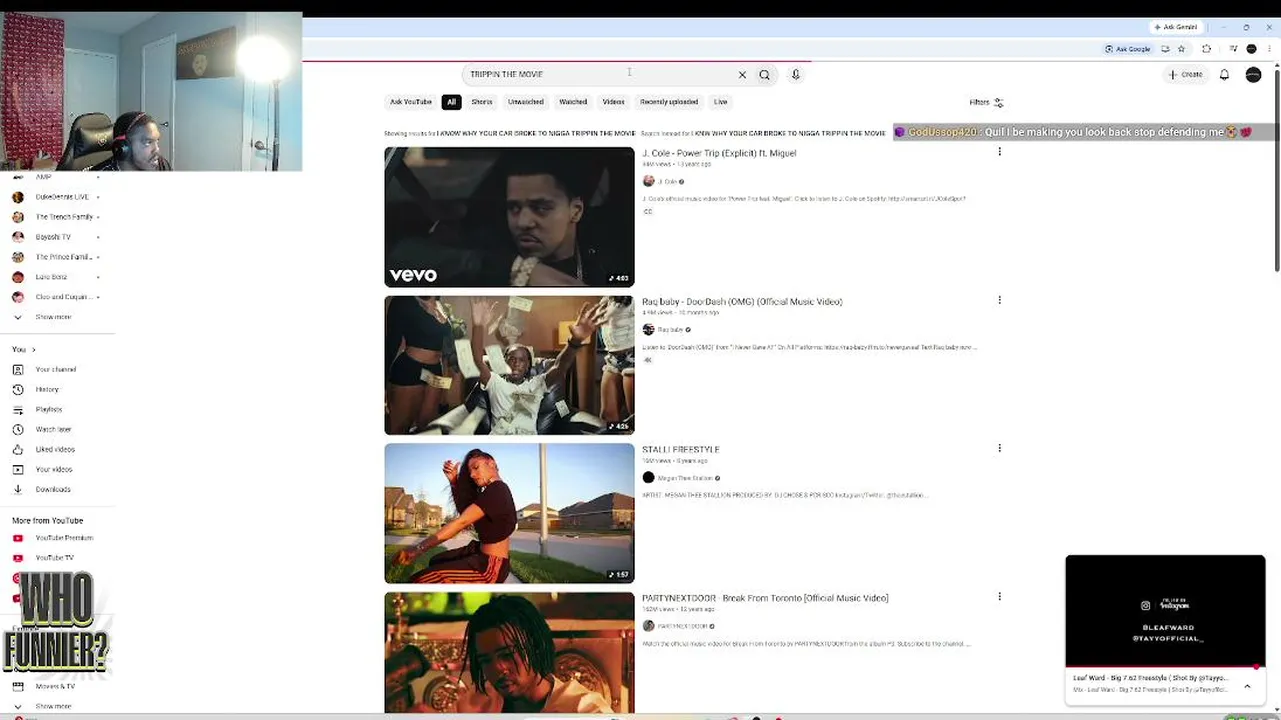Open the History clock icon
The height and width of the screenshot is (720, 1281).
point(18,390)
